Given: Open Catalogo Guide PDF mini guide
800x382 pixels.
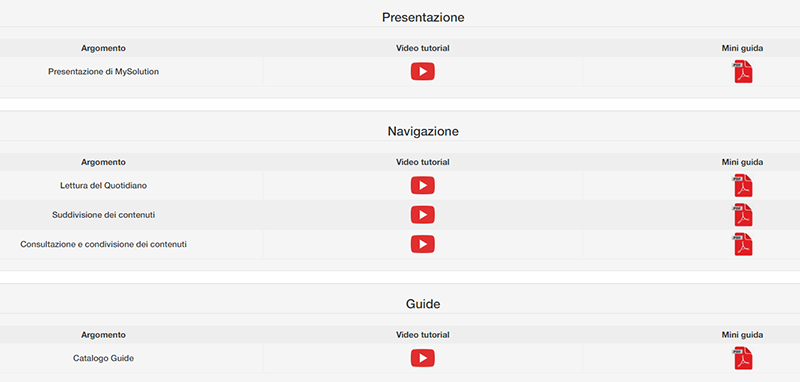Looking at the screenshot, I should coord(743,358).
